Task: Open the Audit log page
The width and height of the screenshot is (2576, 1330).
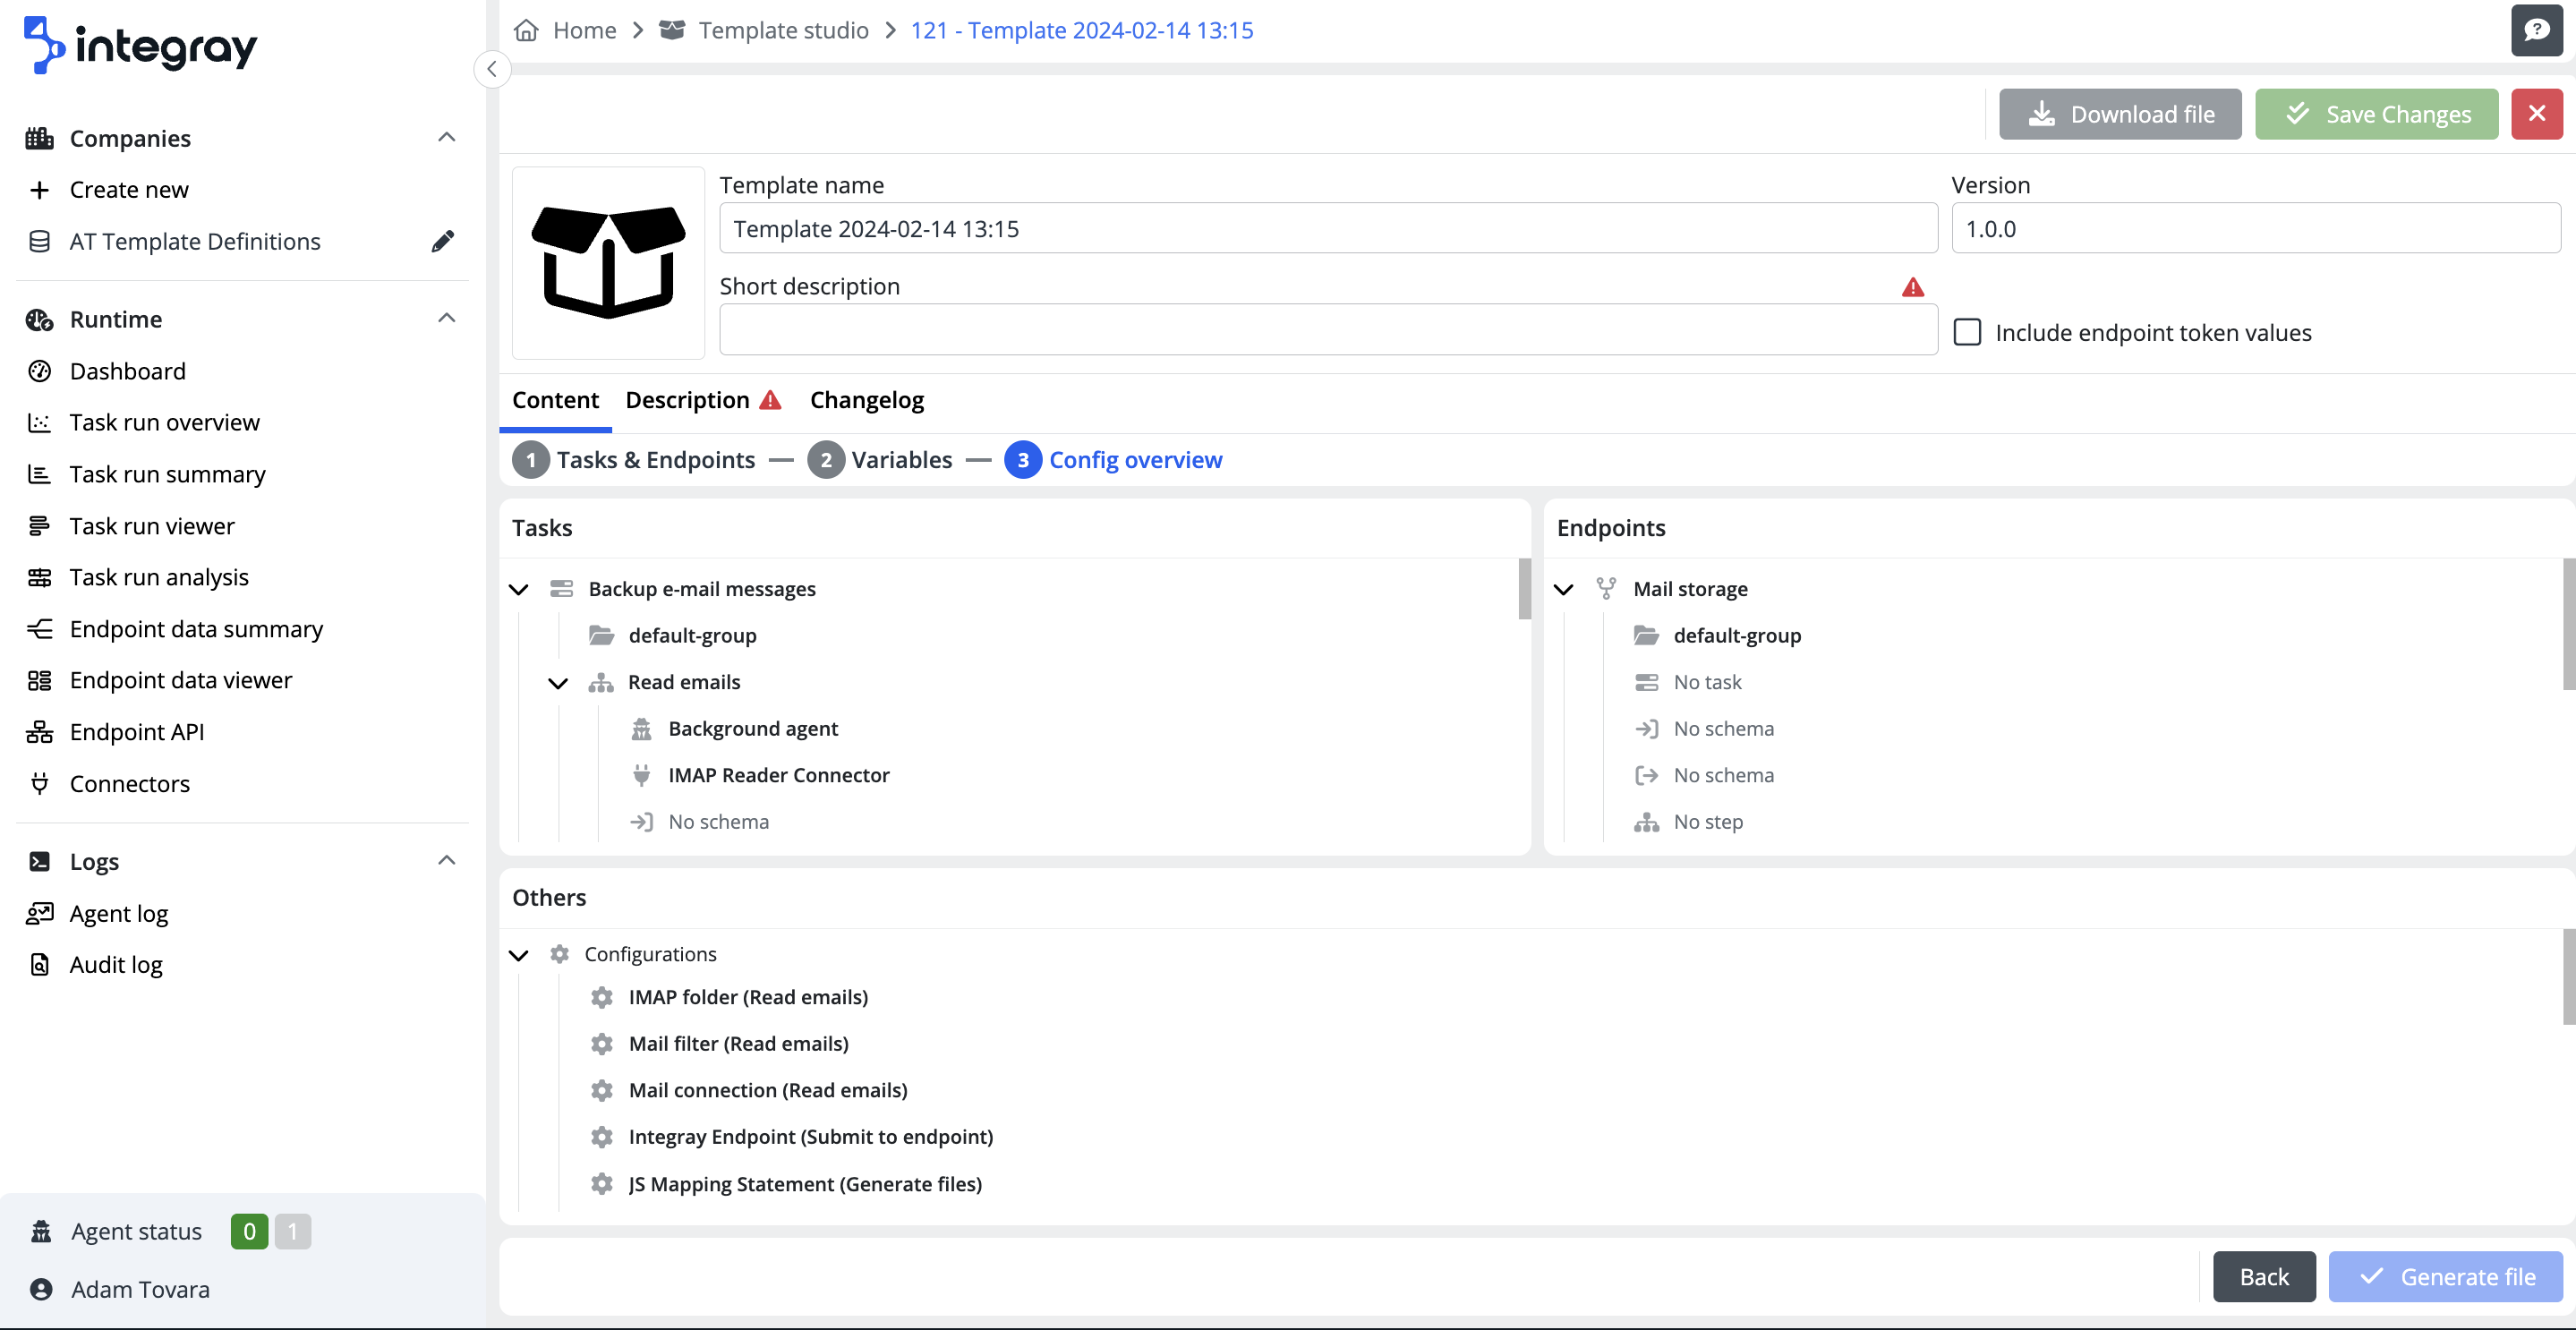Action: click(x=115, y=964)
